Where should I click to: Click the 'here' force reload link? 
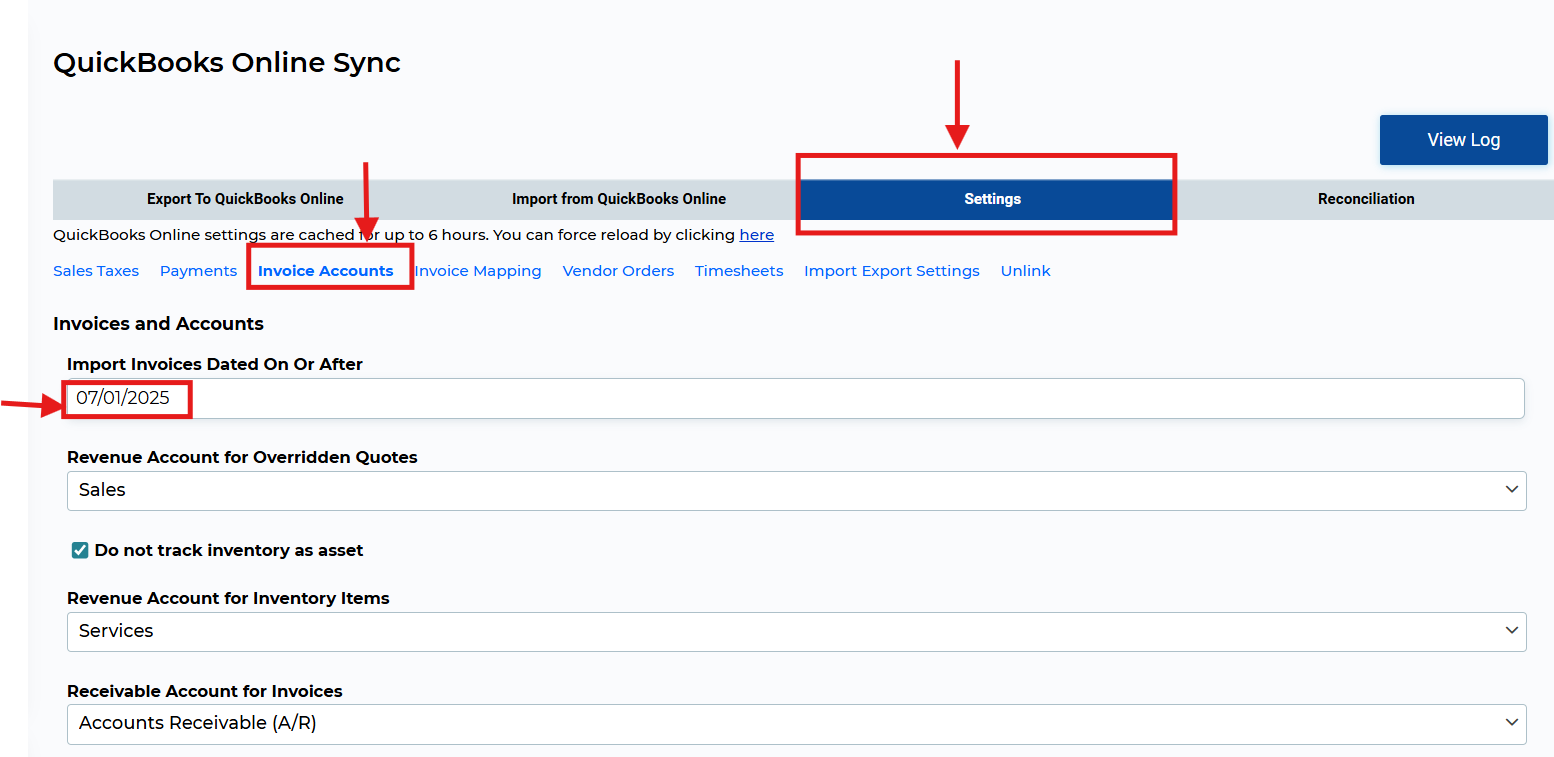[756, 235]
